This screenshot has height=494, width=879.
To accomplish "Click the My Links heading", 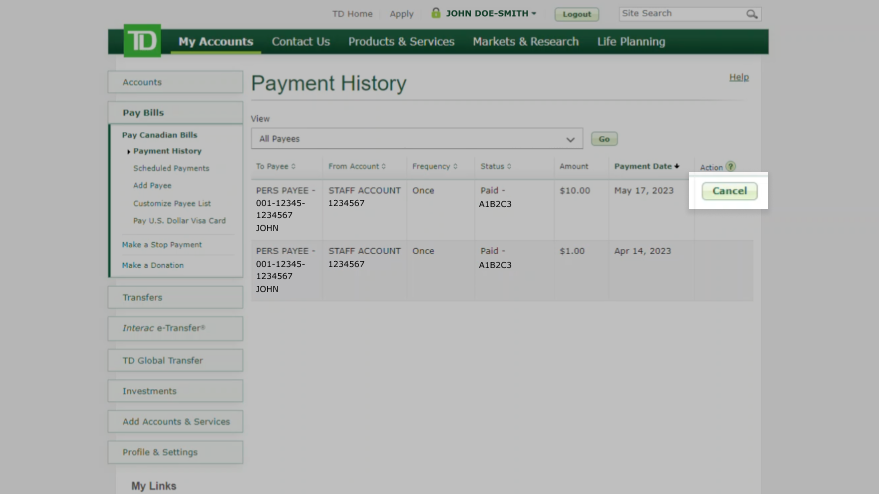I will [154, 486].
